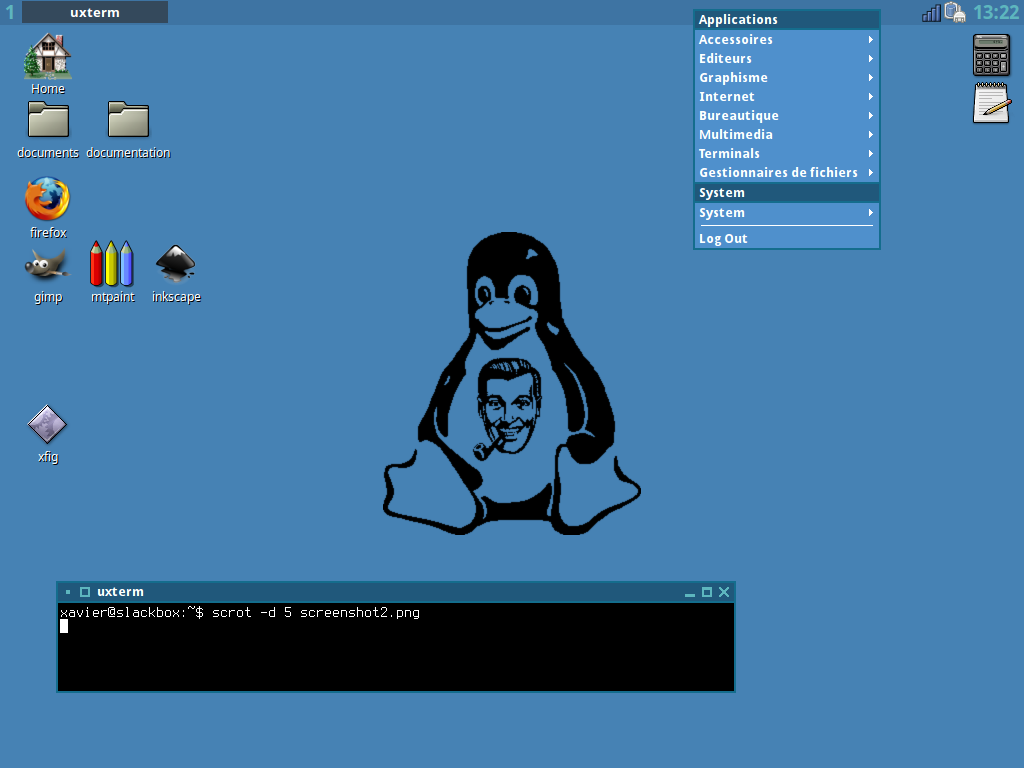
Task: Expand arrow next to Terminals
Action: click(x=871, y=153)
